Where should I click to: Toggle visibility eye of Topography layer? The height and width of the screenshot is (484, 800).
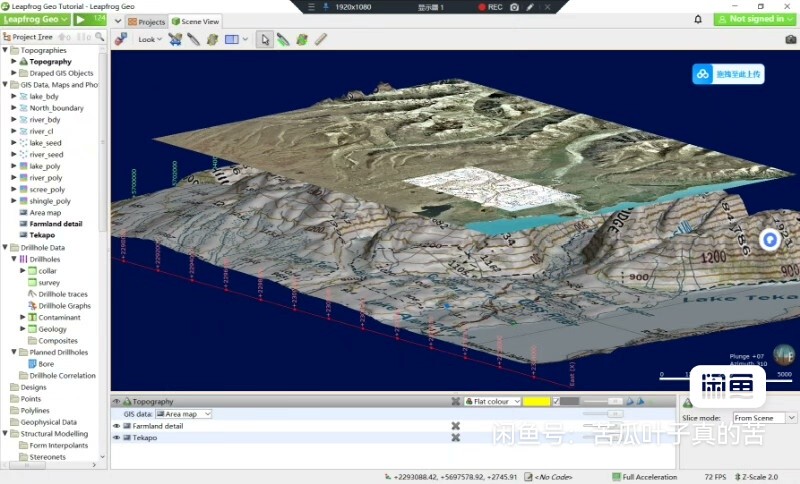pyautogui.click(x=116, y=401)
